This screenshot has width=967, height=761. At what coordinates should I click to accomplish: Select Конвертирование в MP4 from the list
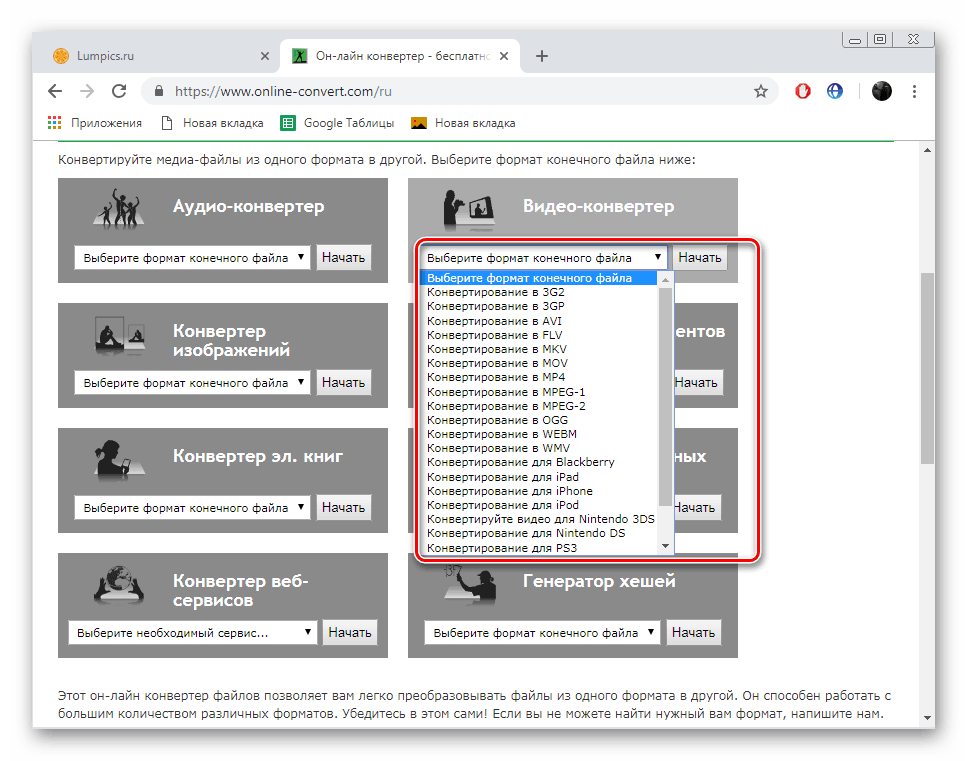point(506,378)
